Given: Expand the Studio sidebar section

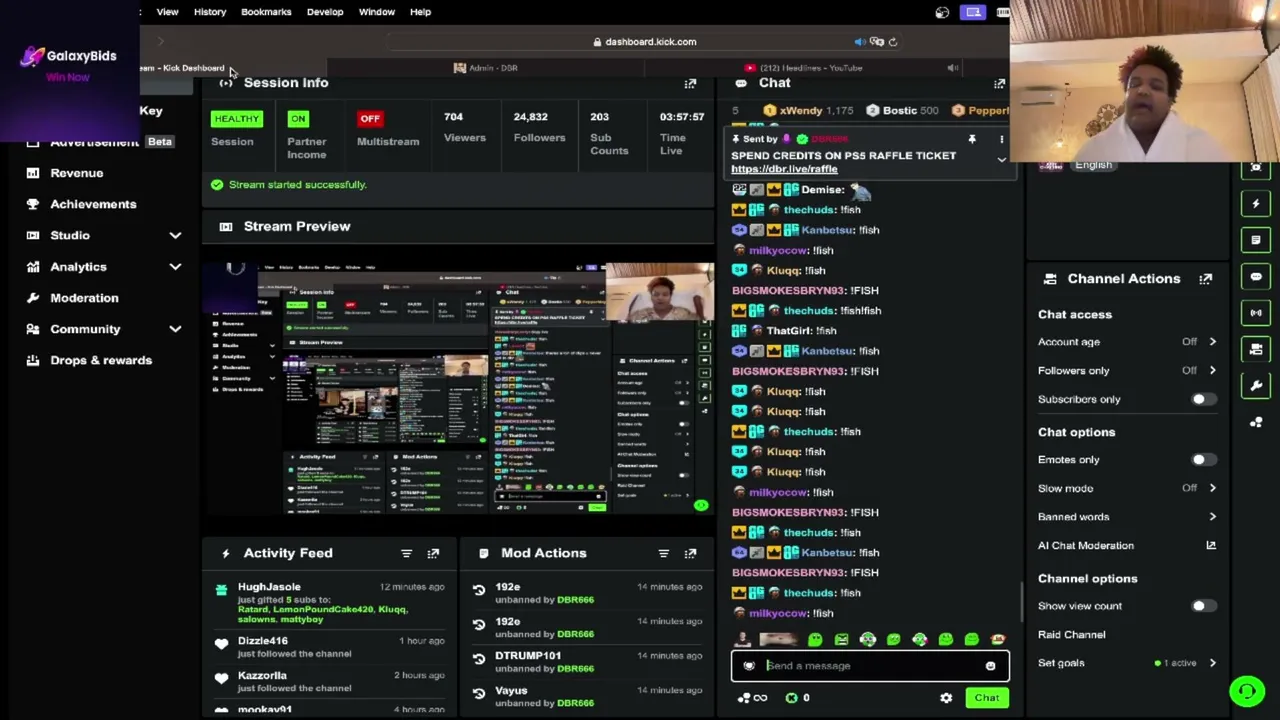Looking at the screenshot, I should coord(175,236).
